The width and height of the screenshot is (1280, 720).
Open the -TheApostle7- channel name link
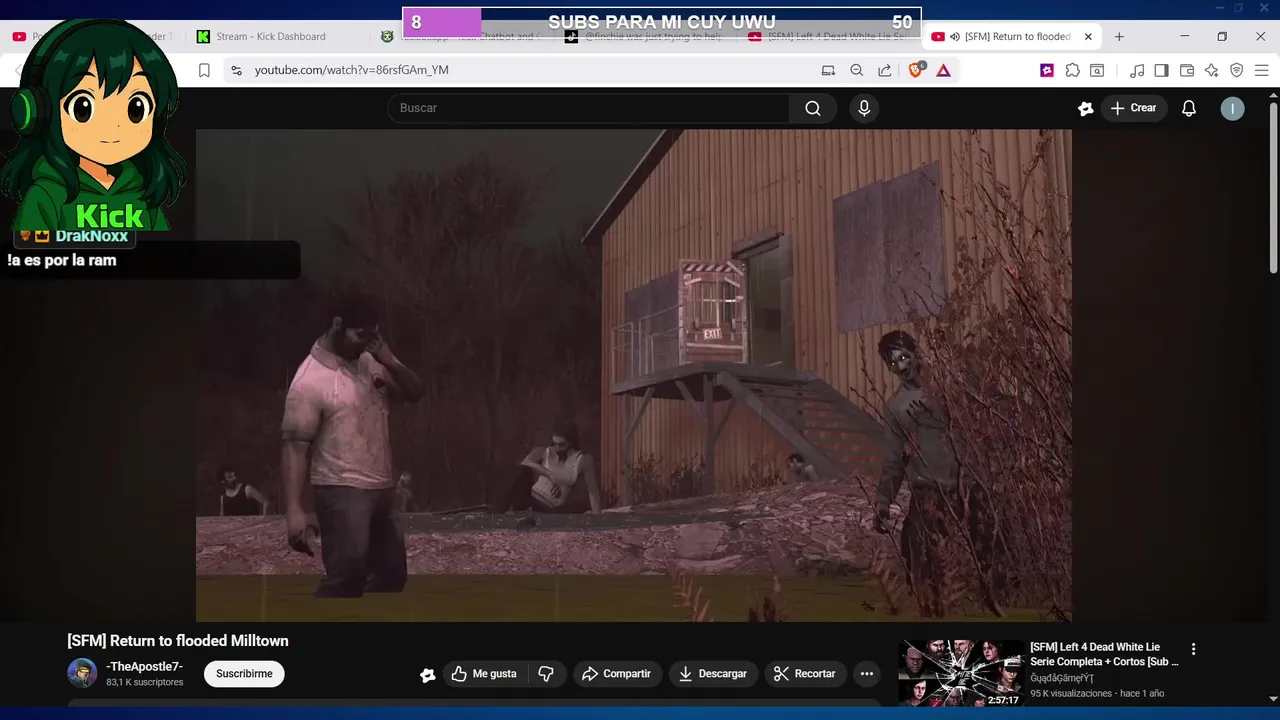145,666
